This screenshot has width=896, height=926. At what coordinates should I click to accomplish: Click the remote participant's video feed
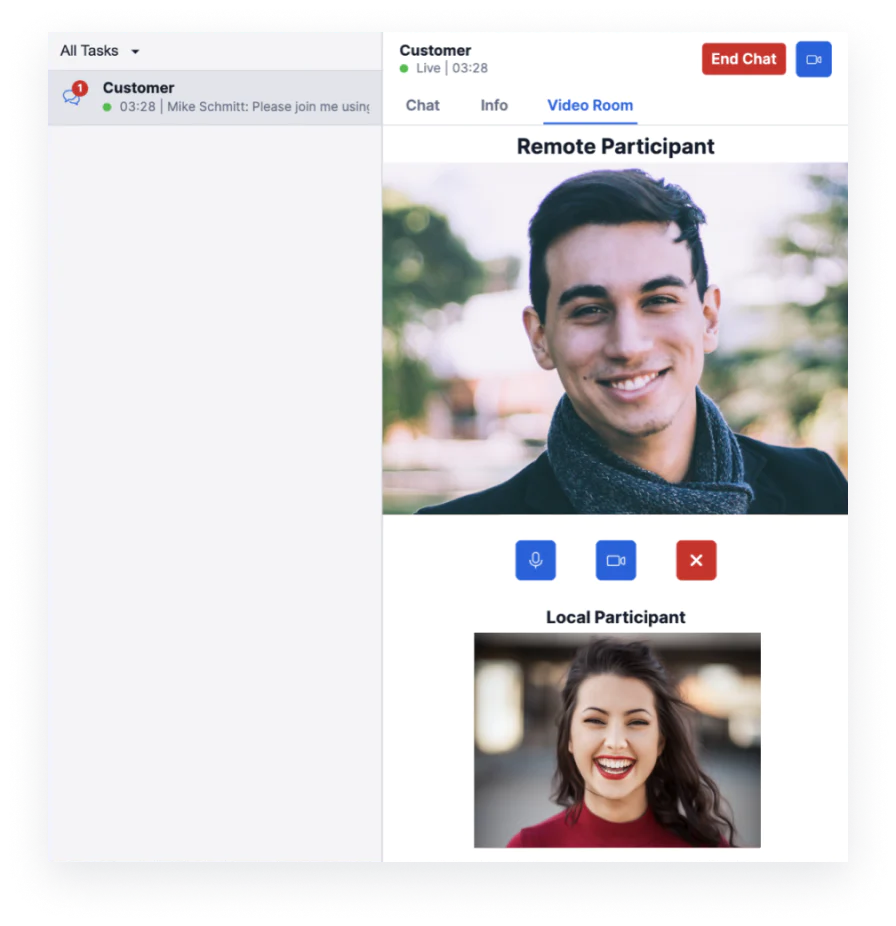[x=615, y=340]
